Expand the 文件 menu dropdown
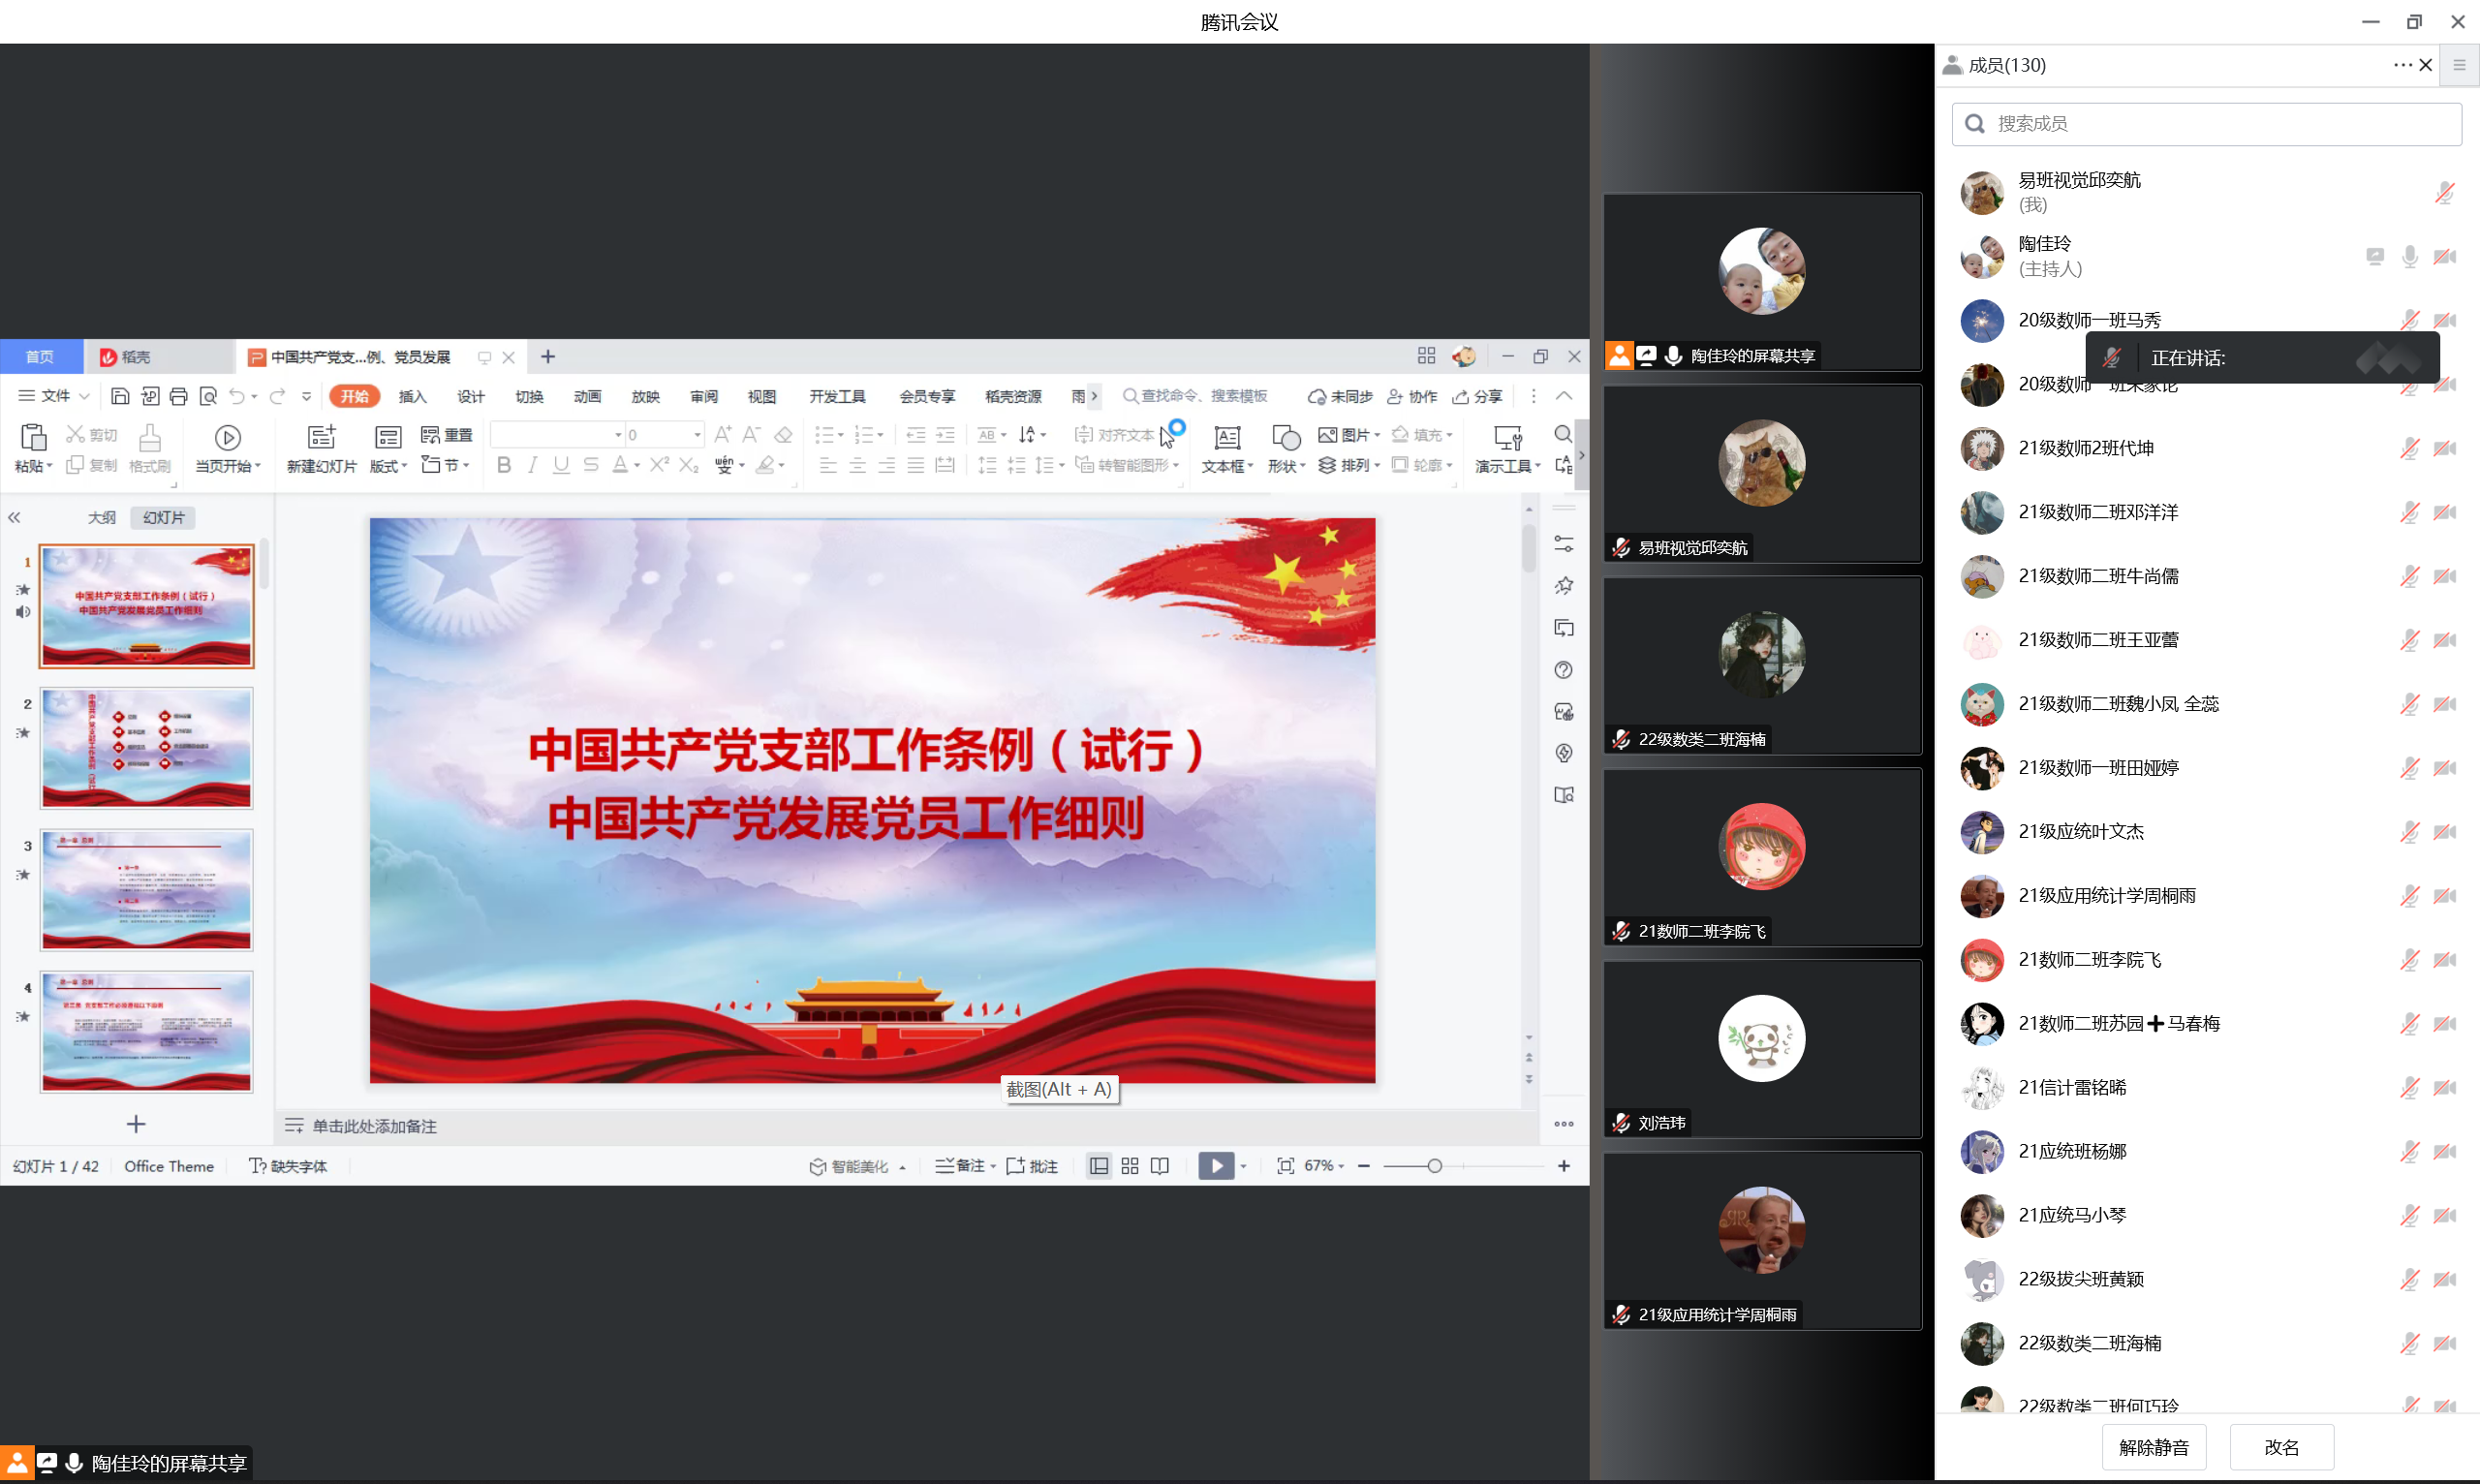 55,397
